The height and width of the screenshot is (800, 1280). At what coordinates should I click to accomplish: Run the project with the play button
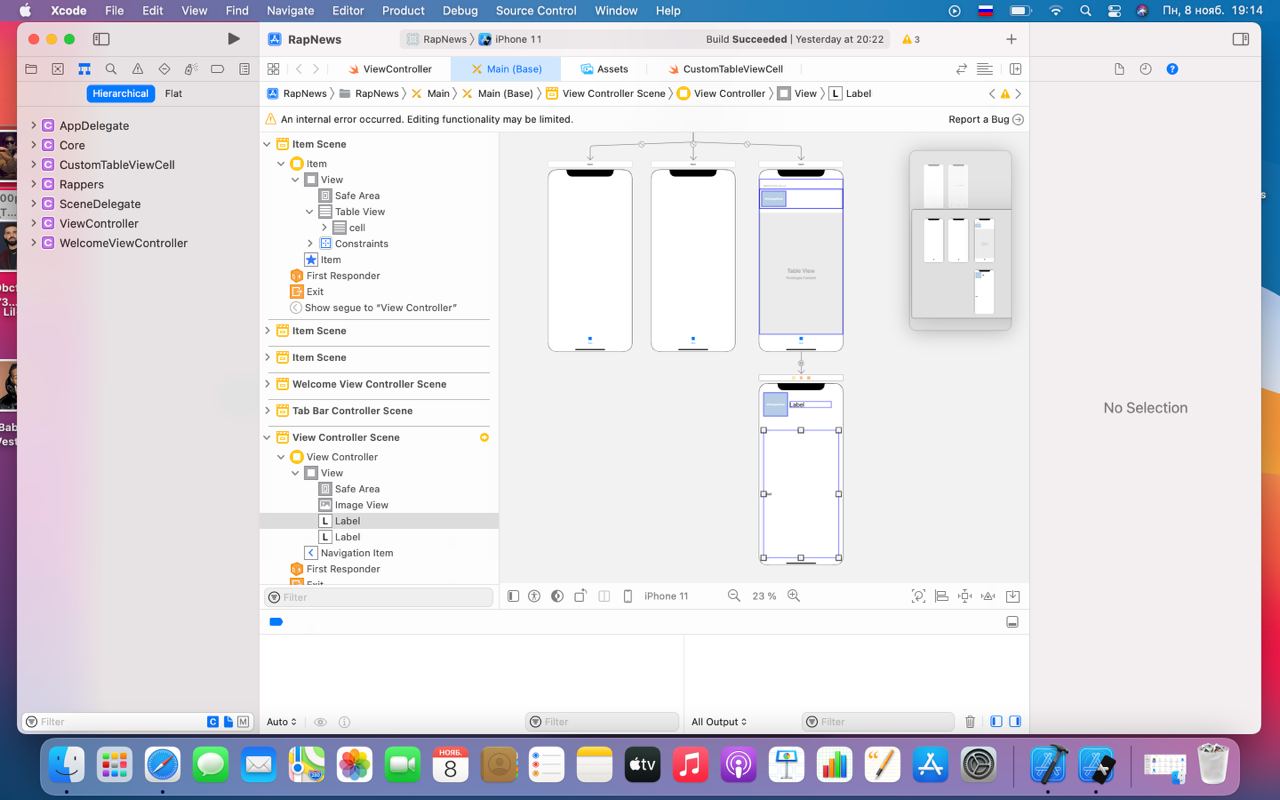pos(233,39)
